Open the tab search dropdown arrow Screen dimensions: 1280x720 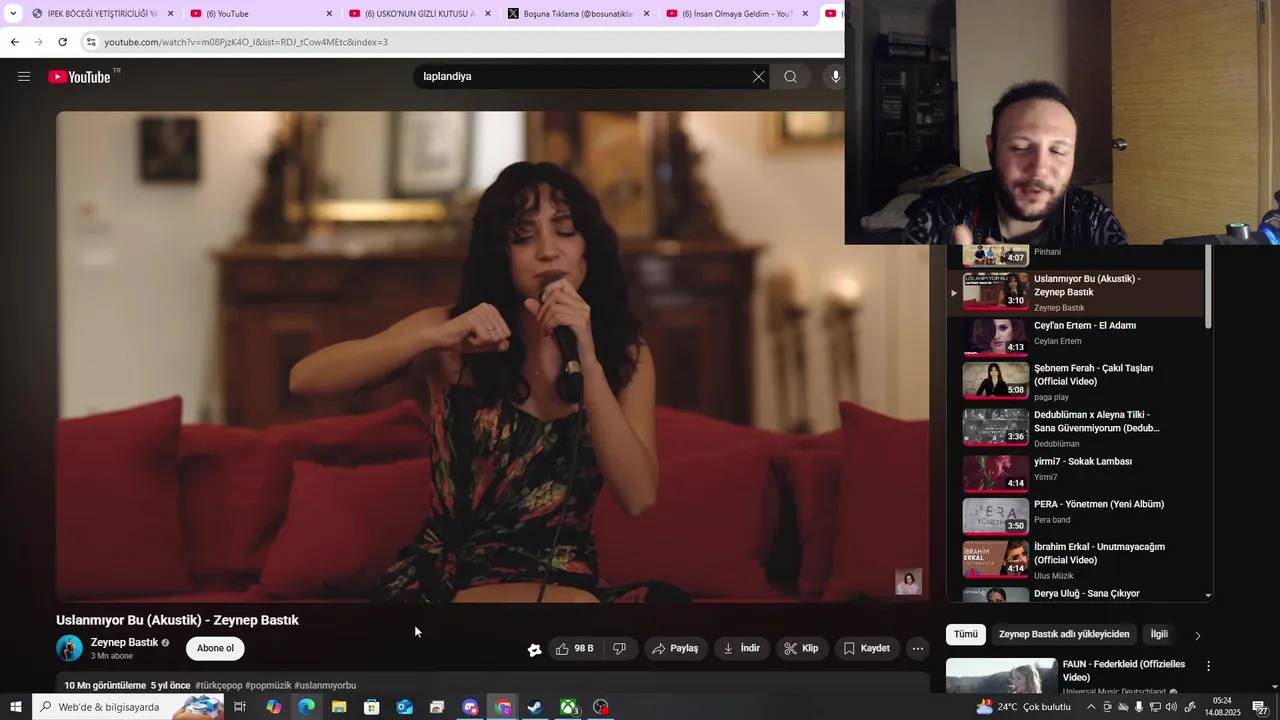pyautogui.click(x=13, y=14)
